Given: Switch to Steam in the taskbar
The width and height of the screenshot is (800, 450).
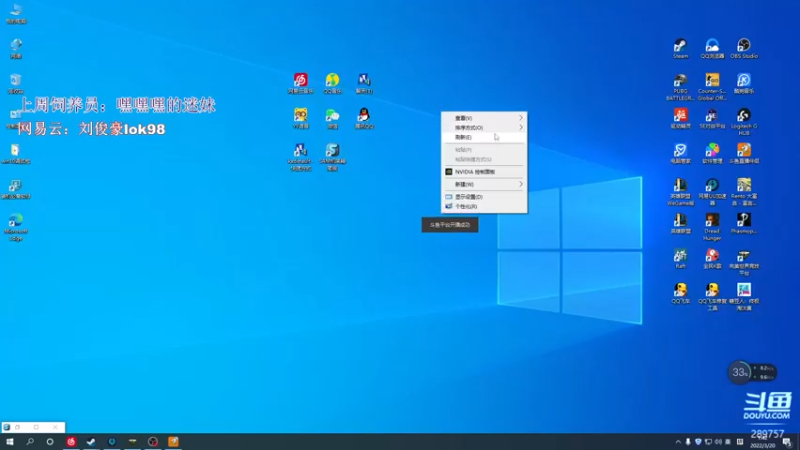Looking at the screenshot, I should [x=91, y=442].
